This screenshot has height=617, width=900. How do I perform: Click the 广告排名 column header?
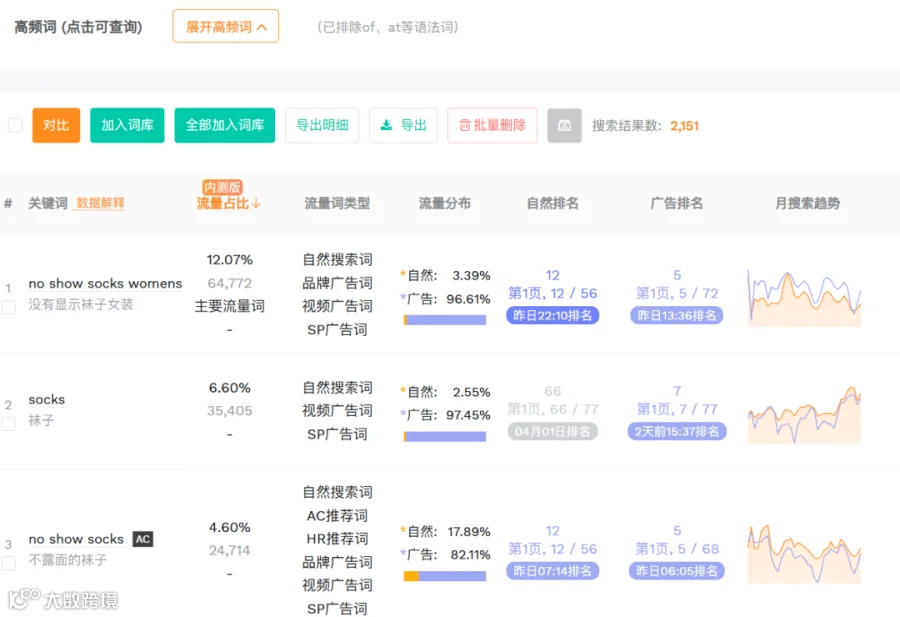677,203
